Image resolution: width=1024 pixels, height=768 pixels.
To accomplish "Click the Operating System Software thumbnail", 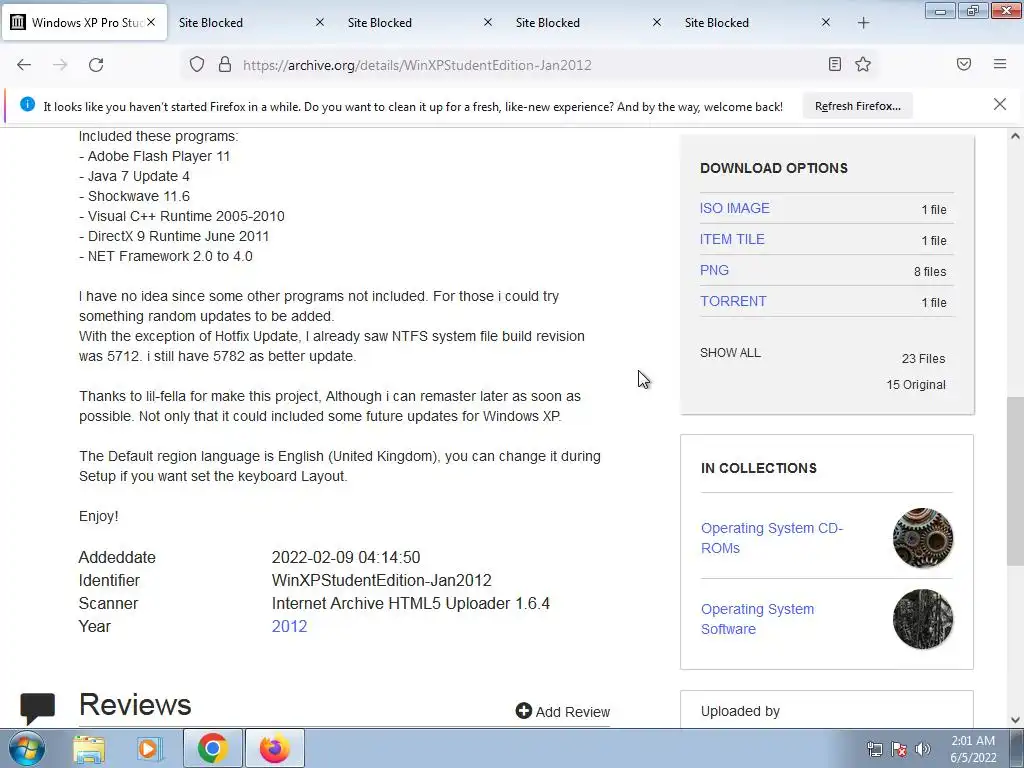I will coord(923,619).
